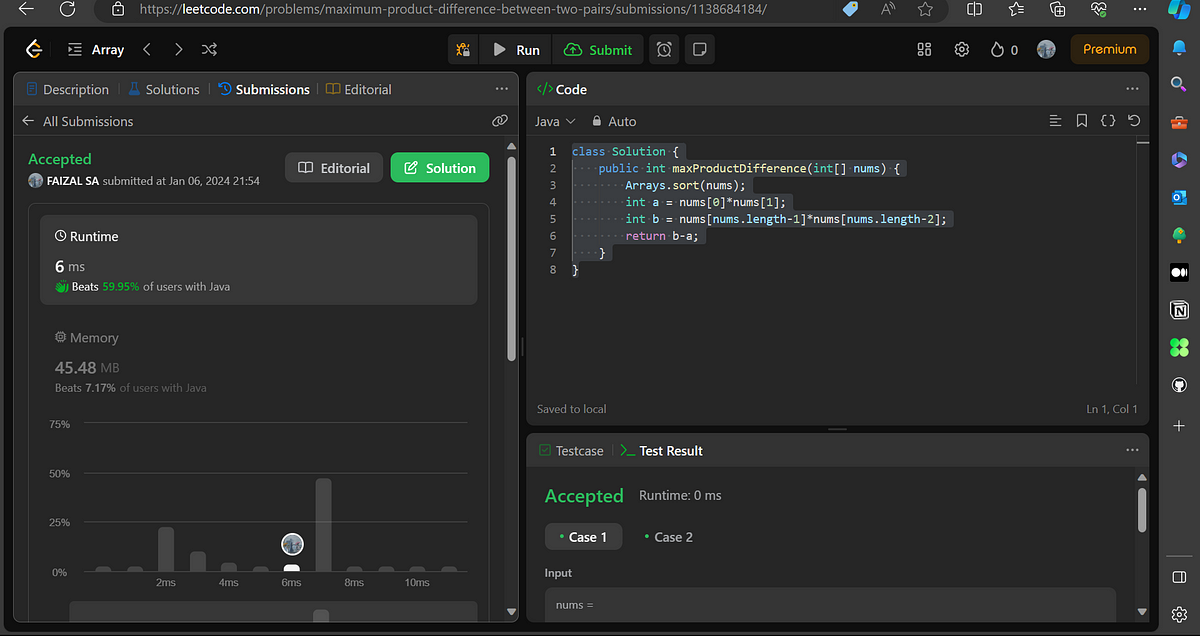Click the green clover sidebar icon

(x=1179, y=347)
